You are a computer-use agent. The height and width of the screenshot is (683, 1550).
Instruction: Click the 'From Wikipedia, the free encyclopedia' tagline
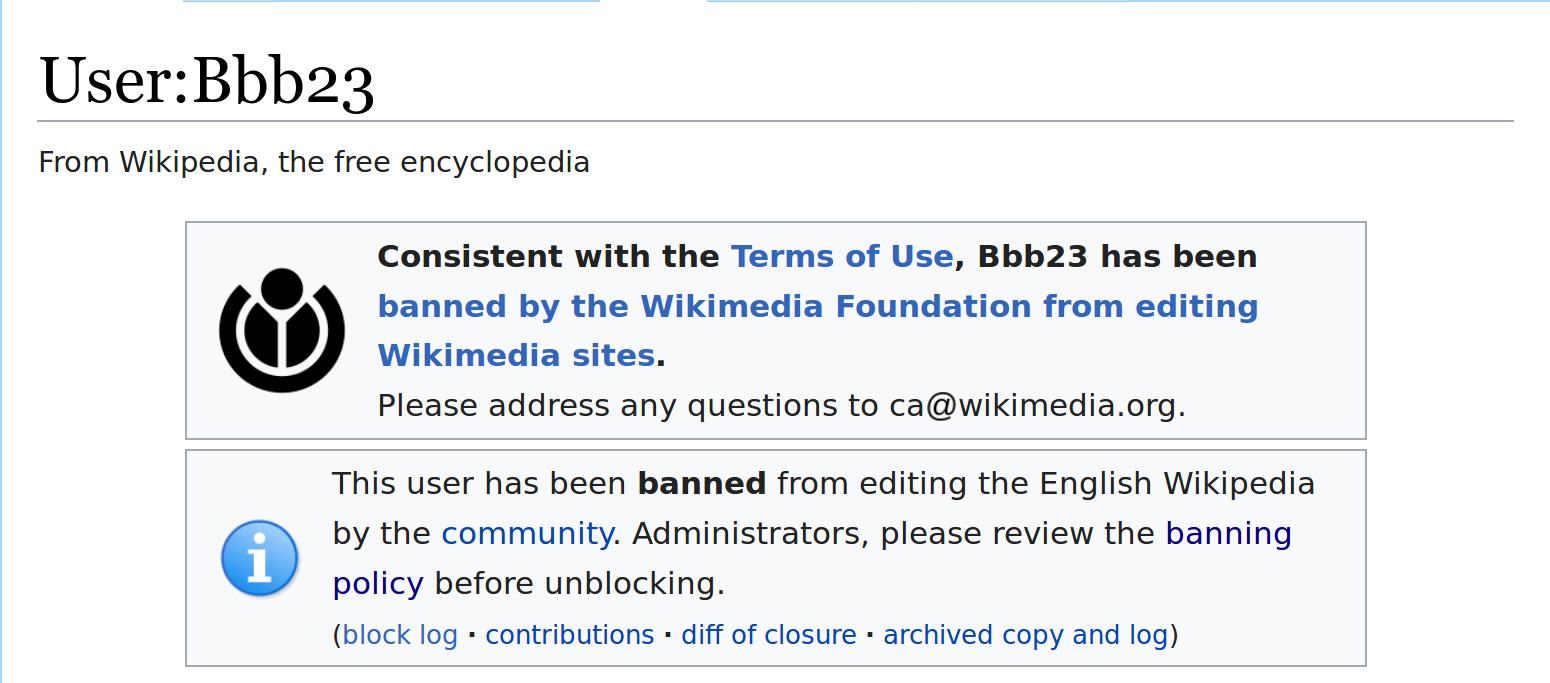[314, 162]
